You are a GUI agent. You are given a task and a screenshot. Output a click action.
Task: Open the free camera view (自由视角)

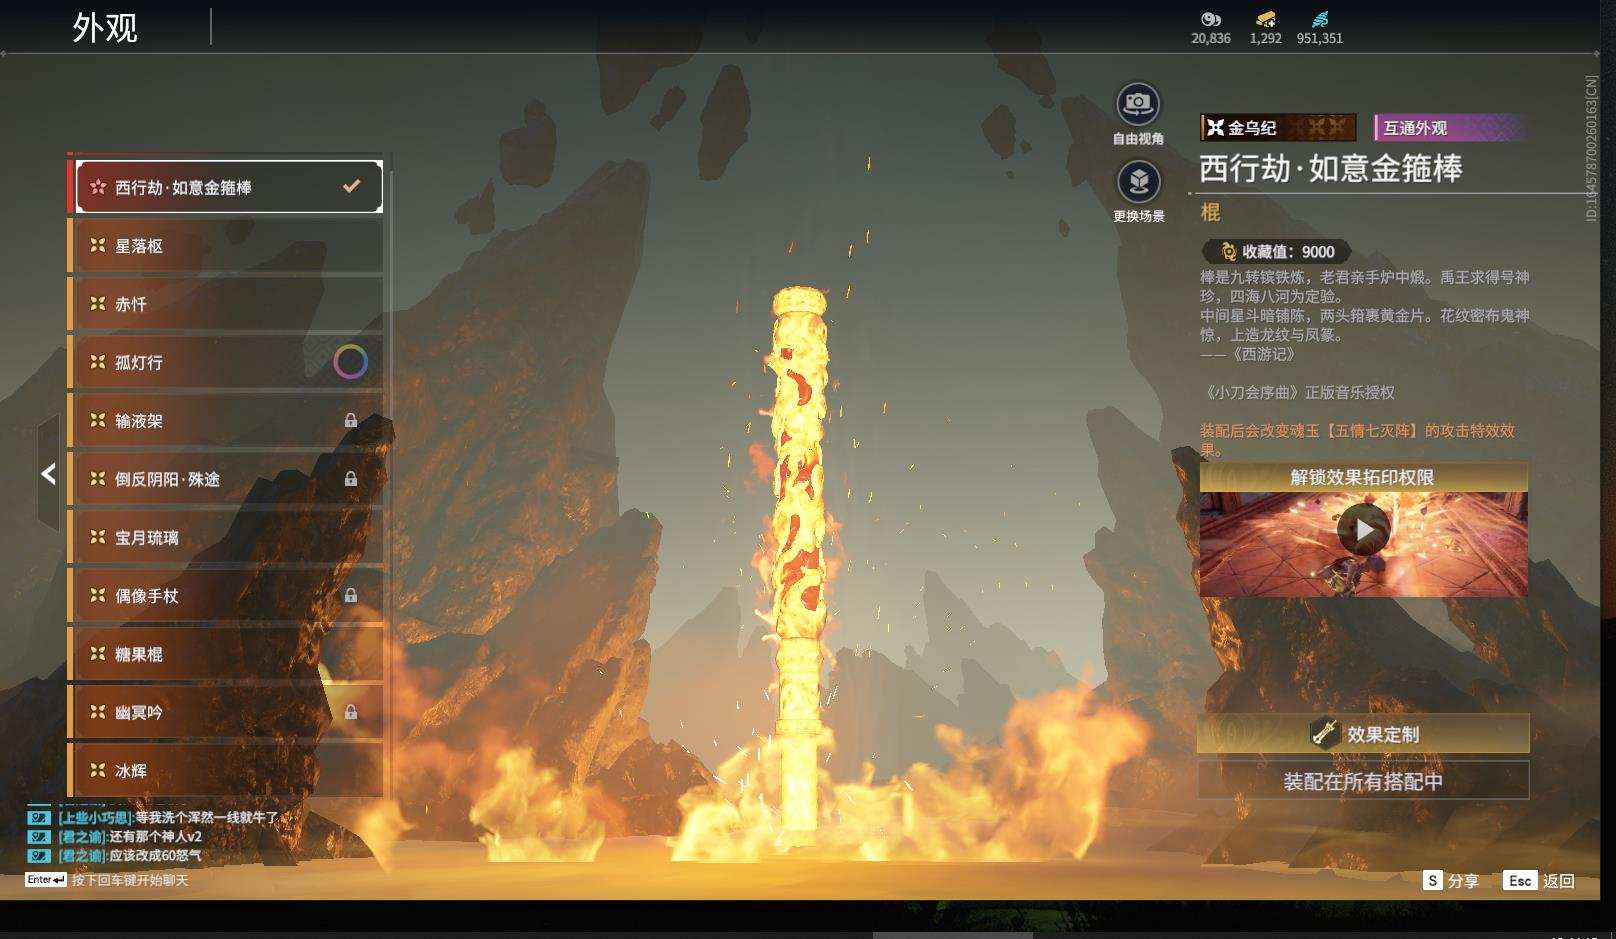tap(1138, 104)
